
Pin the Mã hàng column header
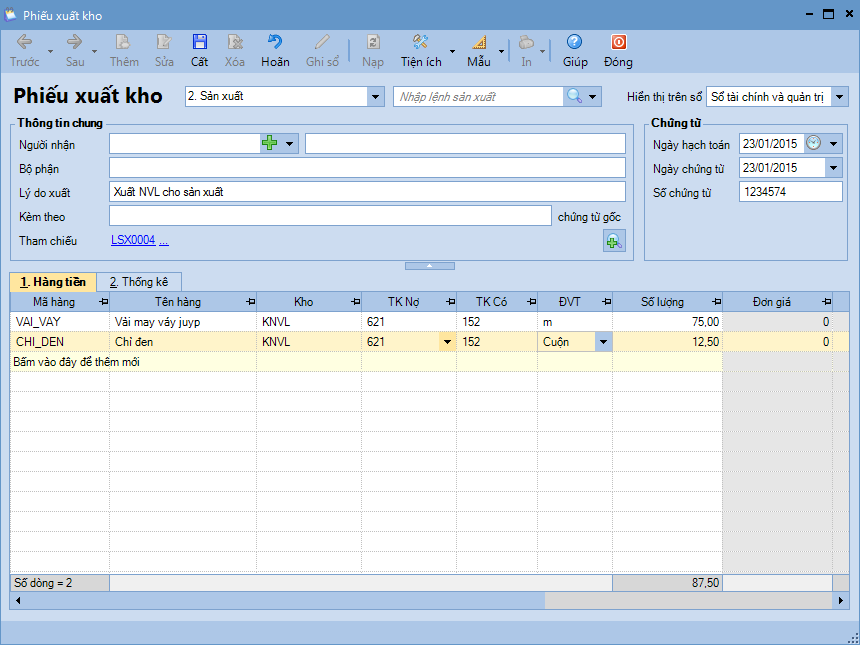(103, 301)
